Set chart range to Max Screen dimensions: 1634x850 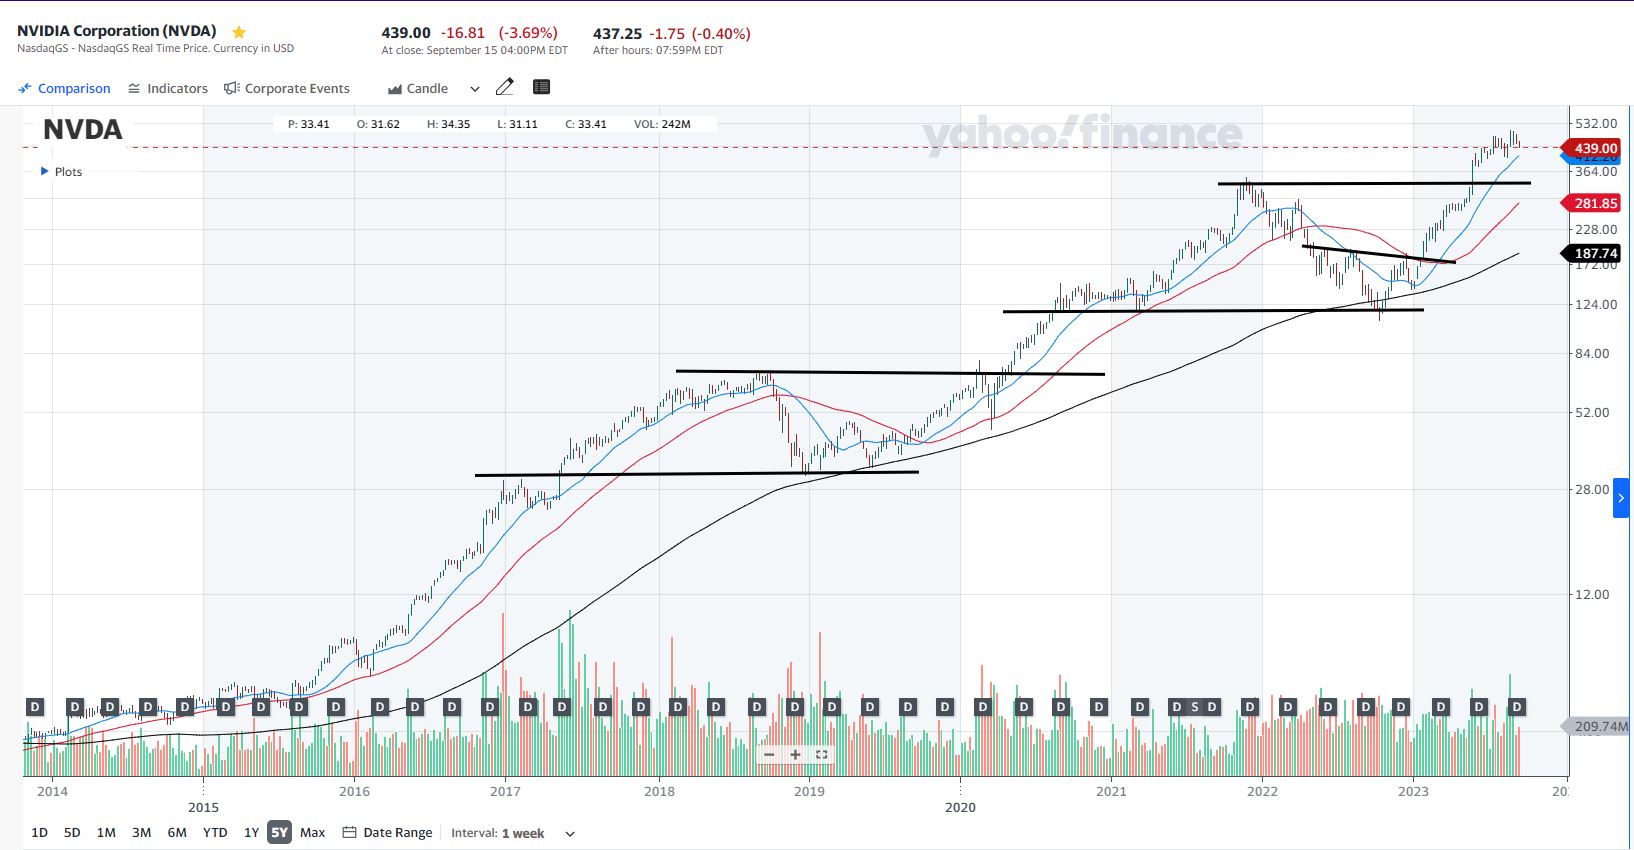312,832
